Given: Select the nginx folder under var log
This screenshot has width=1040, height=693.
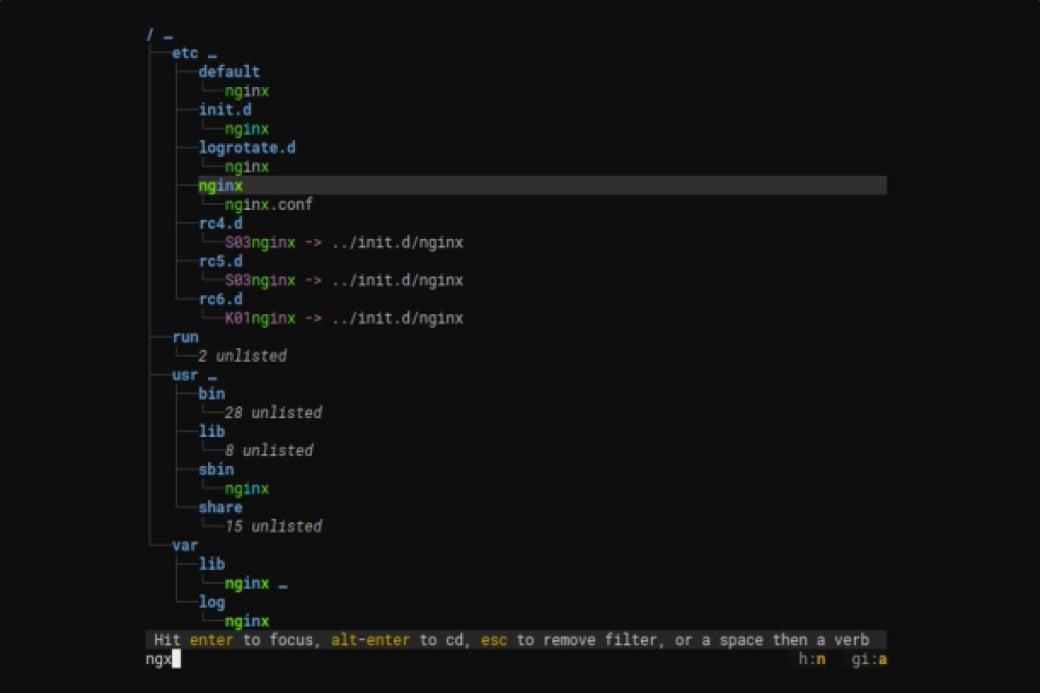Looking at the screenshot, I should coord(247,622).
